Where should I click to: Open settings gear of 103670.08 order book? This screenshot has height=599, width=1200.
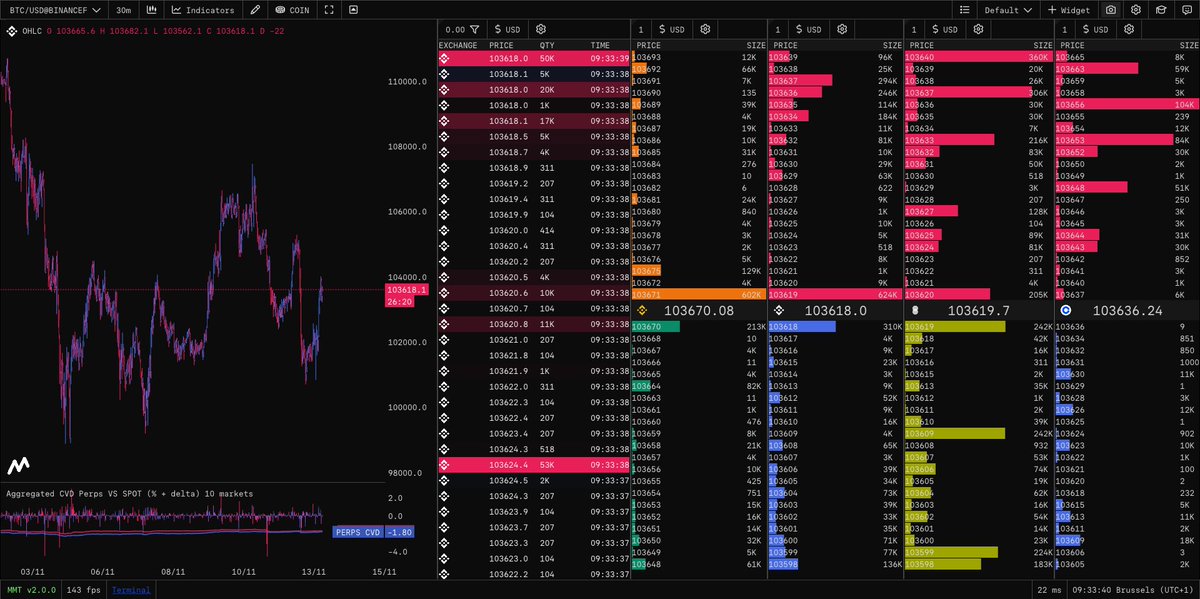click(705, 30)
